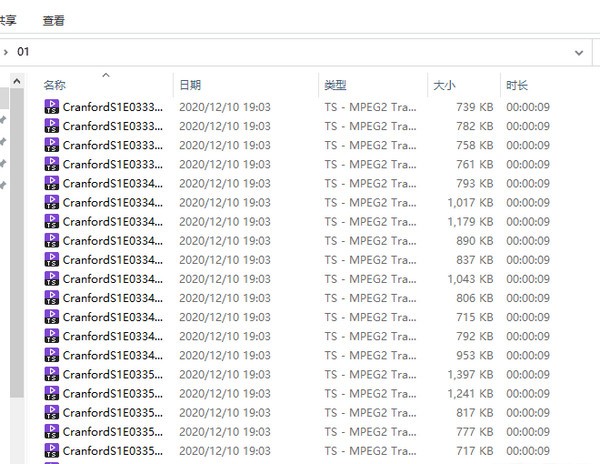Select the file name in the 739 KB row
This screenshot has width=600, height=464.
click(x=112, y=107)
